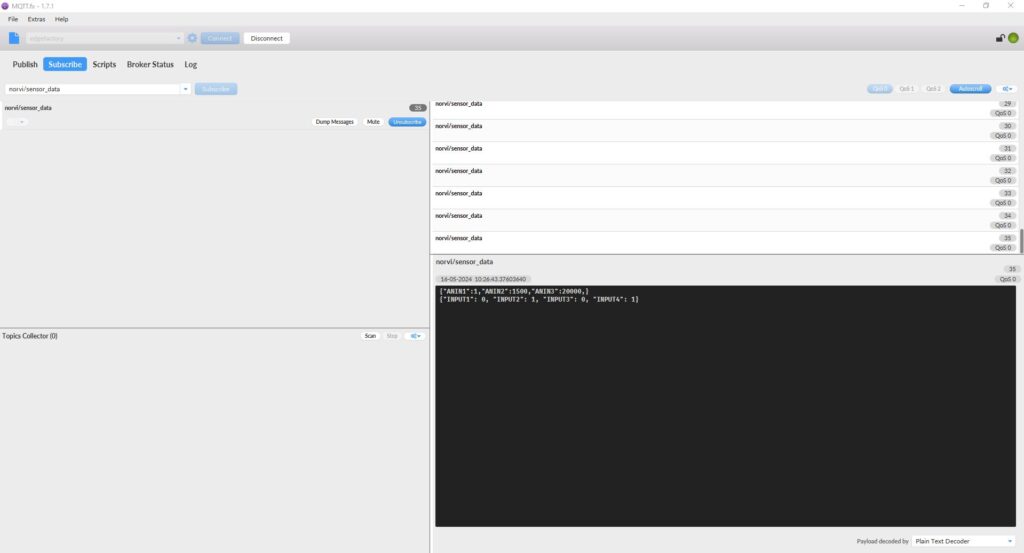Click the Disconnect button
Viewport: 1024px width, 553px height.
267,38
